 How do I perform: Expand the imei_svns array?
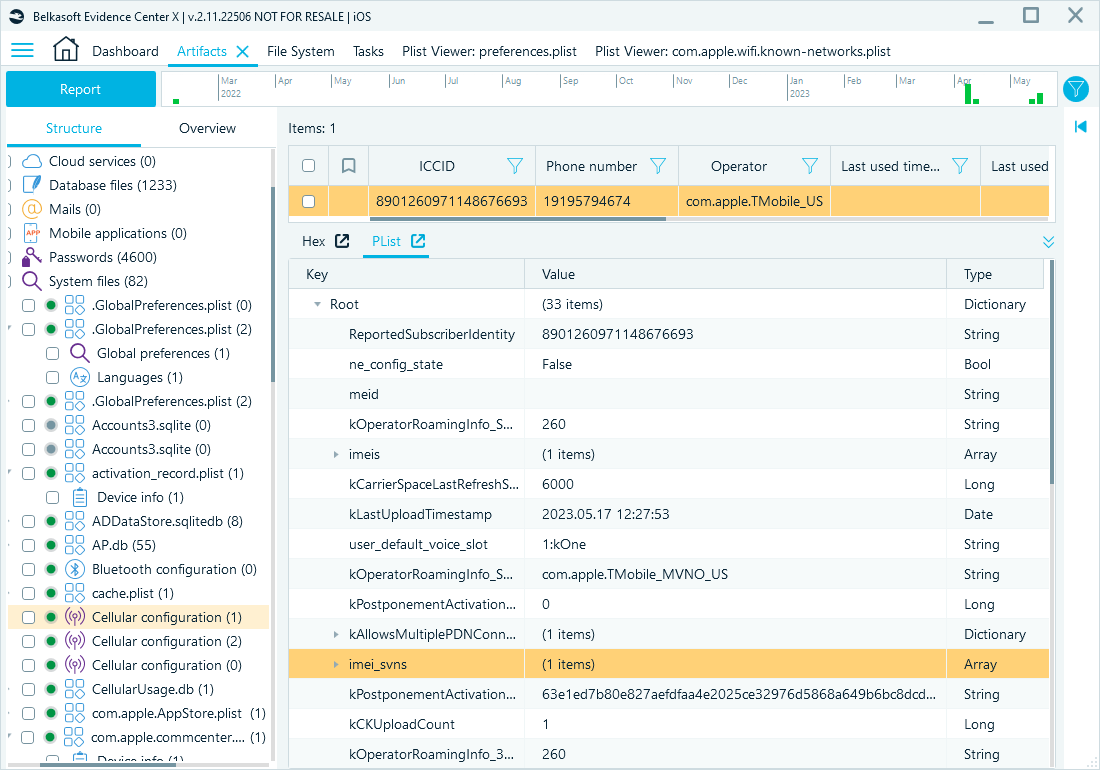coord(336,665)
